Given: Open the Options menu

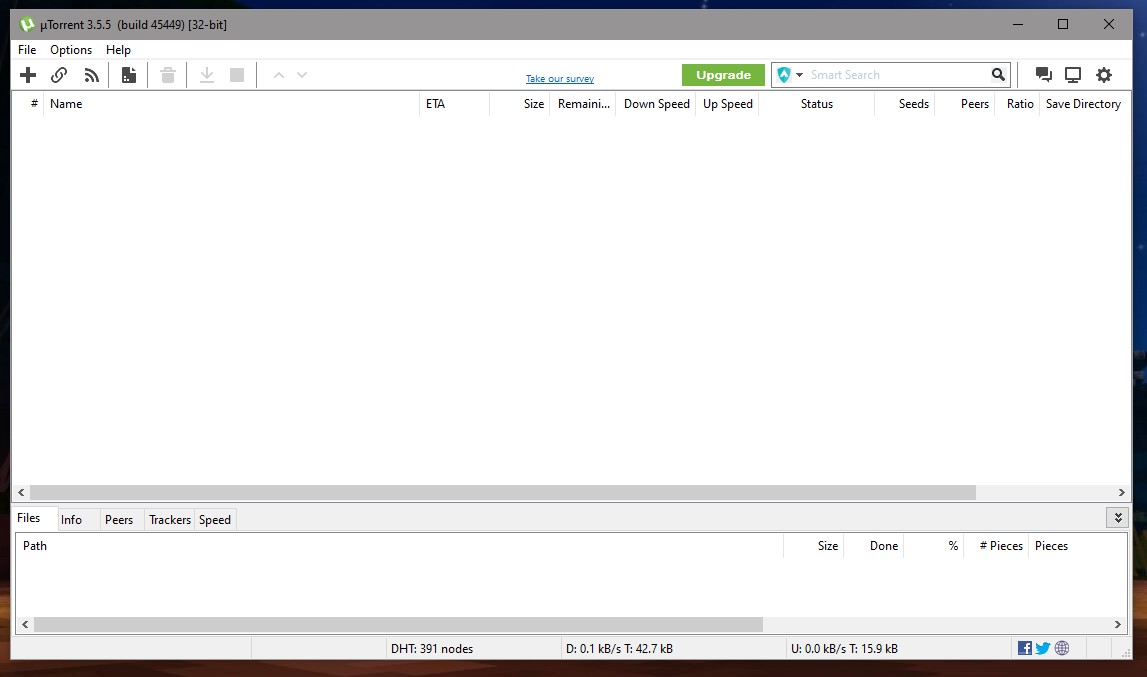Looking at the screenshot, I should click(x=71, y=50).
